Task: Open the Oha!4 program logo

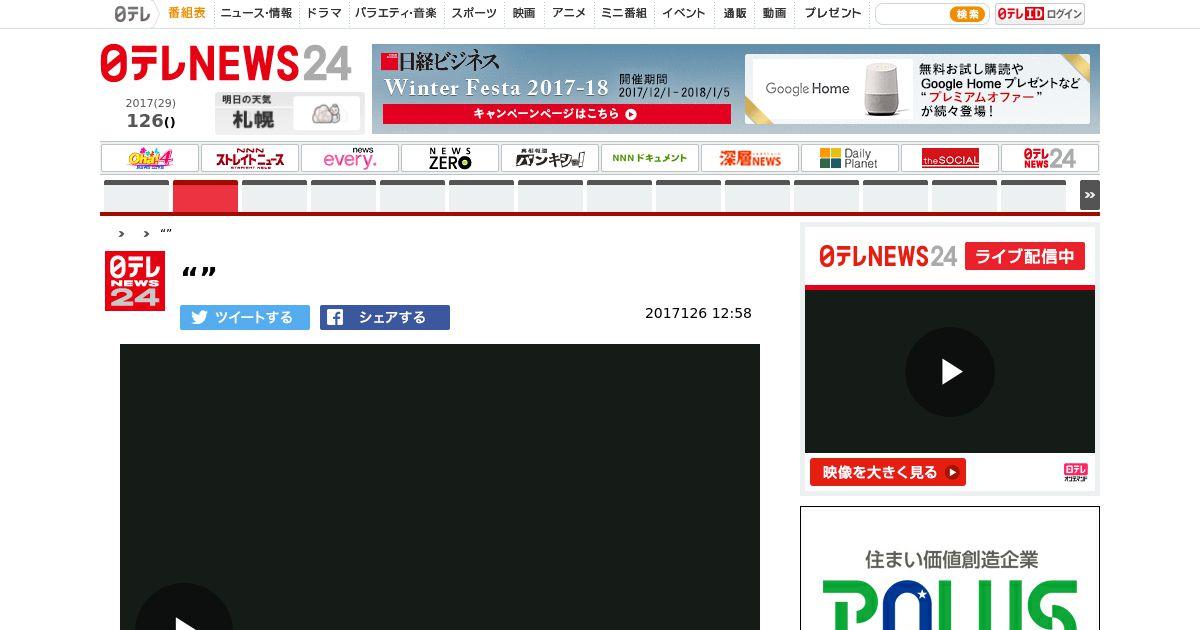Action: [x=150, y=158]
